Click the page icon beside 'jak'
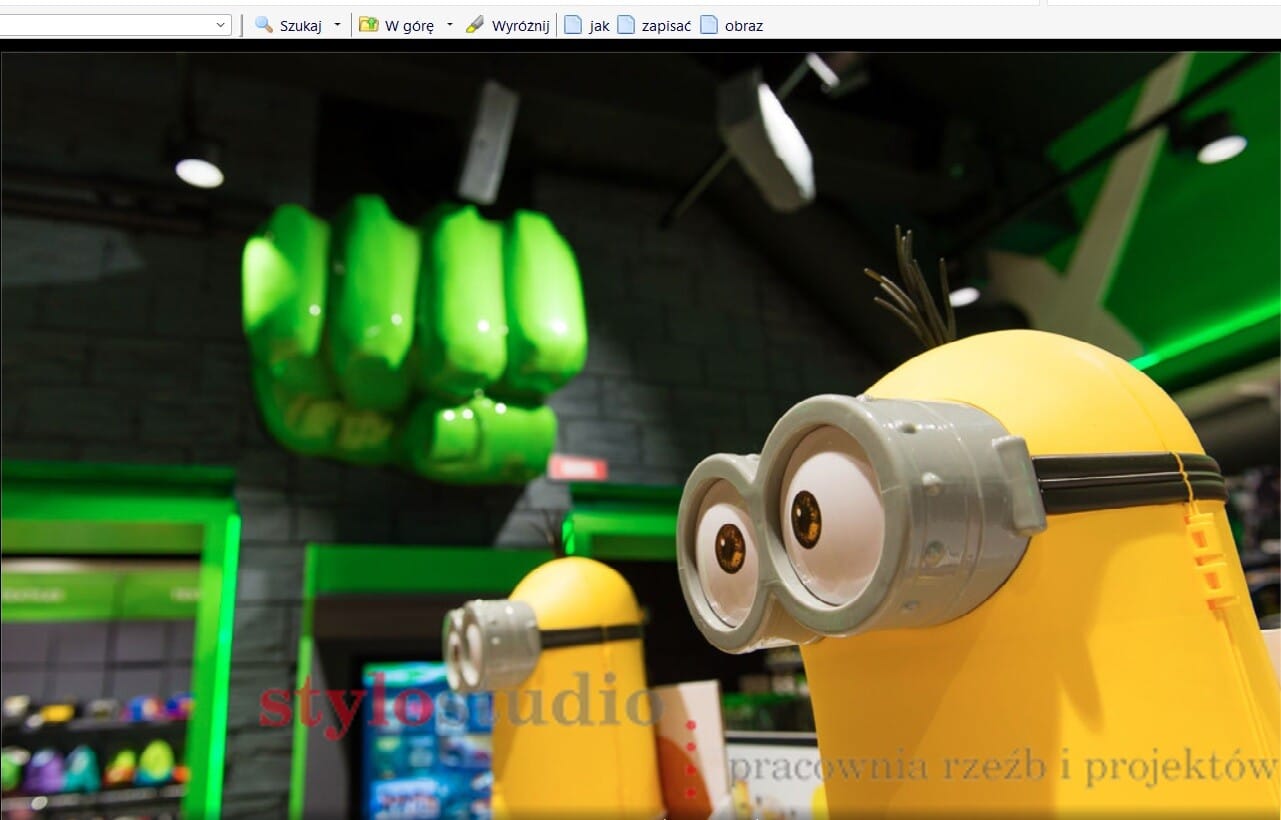 coord(573,25)
